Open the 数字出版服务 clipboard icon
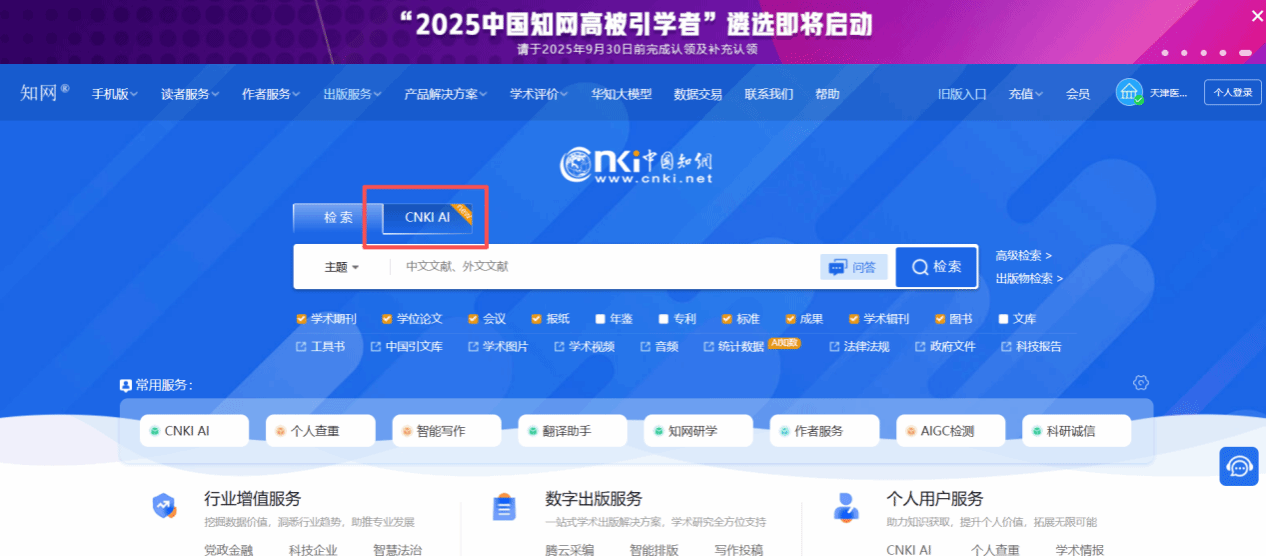Image resolution: width=1266 pixels, height=556 pixels. pos(504,507)
